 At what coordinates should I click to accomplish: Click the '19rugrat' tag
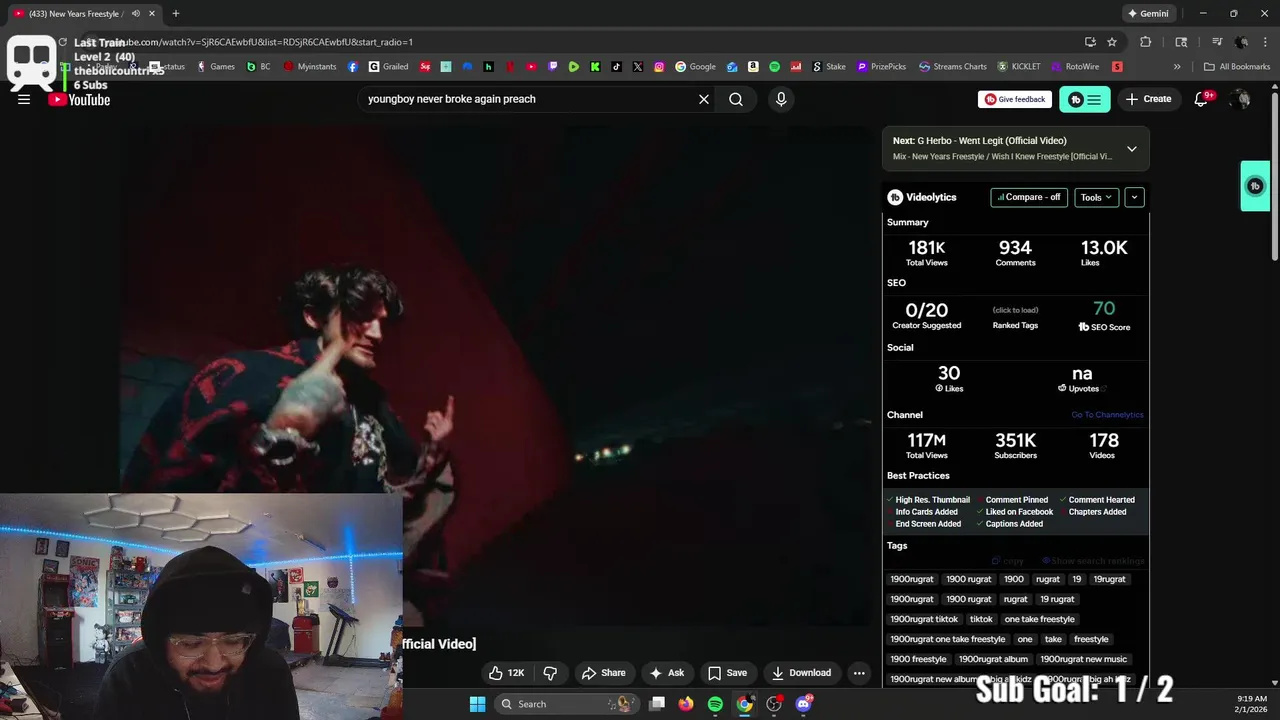[1109, 579]
